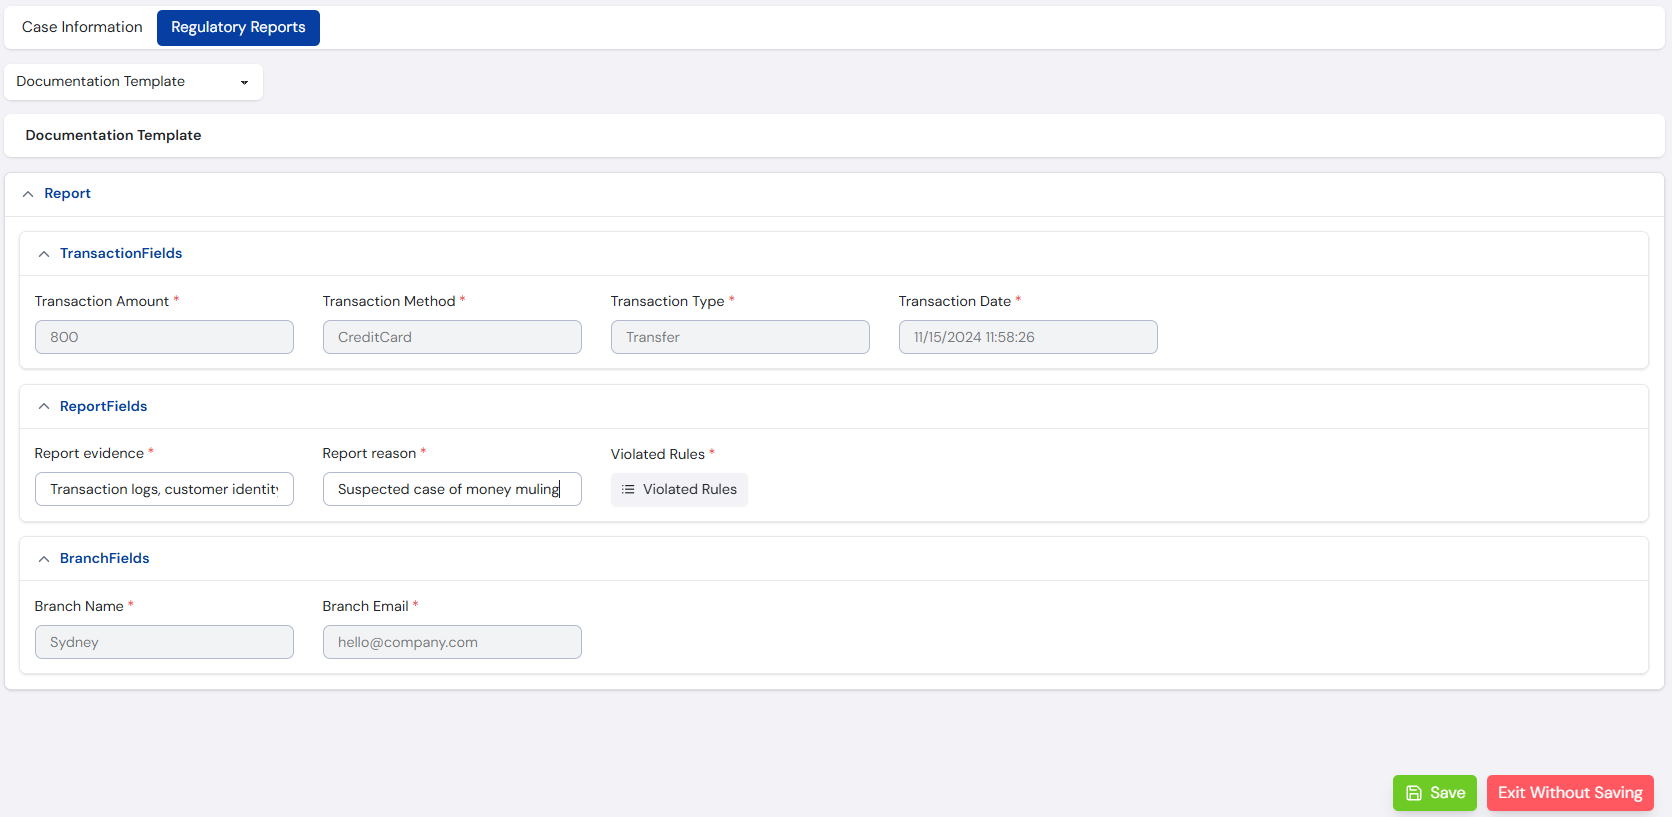Open the Violated Rules list button
Screen dimensions: 1672x817
(x=679, y=489)
